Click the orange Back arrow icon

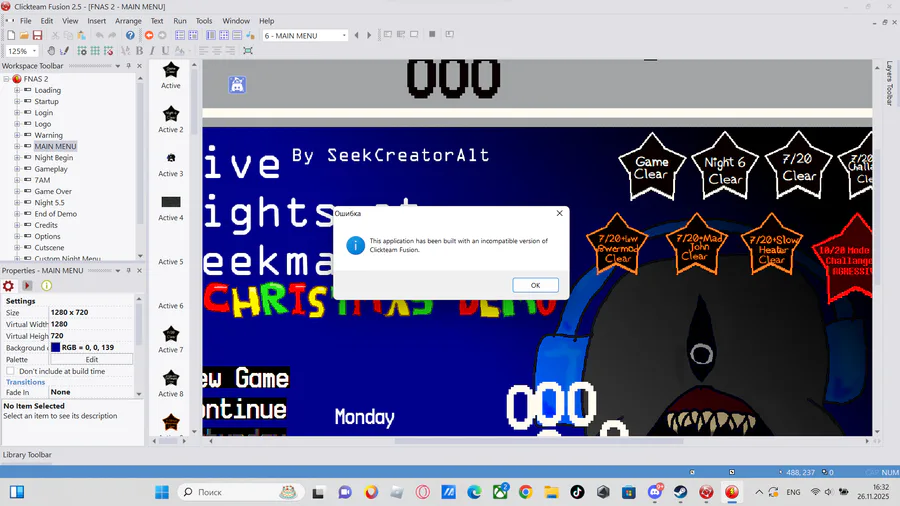tap(149, 36)
